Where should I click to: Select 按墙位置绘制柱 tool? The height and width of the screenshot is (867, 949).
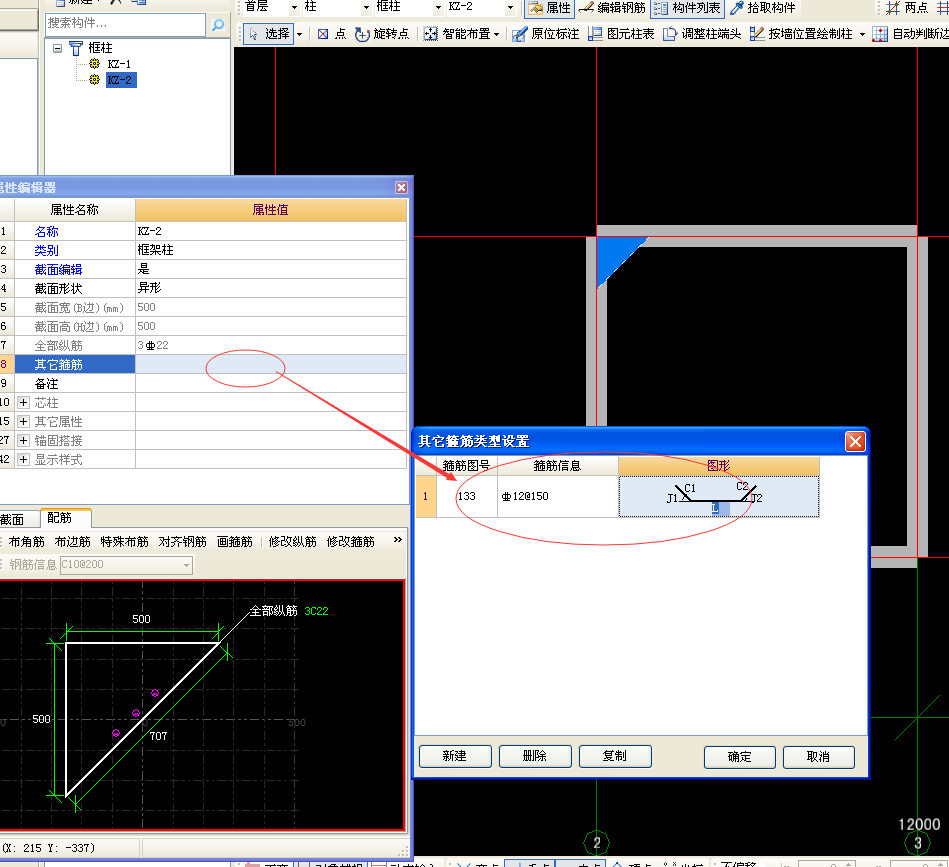tap(801, 34)
